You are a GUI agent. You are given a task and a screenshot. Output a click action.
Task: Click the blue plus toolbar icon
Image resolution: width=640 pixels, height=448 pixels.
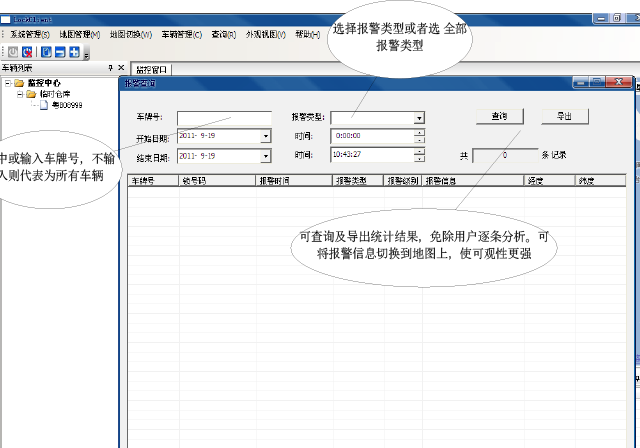(74, 52)
